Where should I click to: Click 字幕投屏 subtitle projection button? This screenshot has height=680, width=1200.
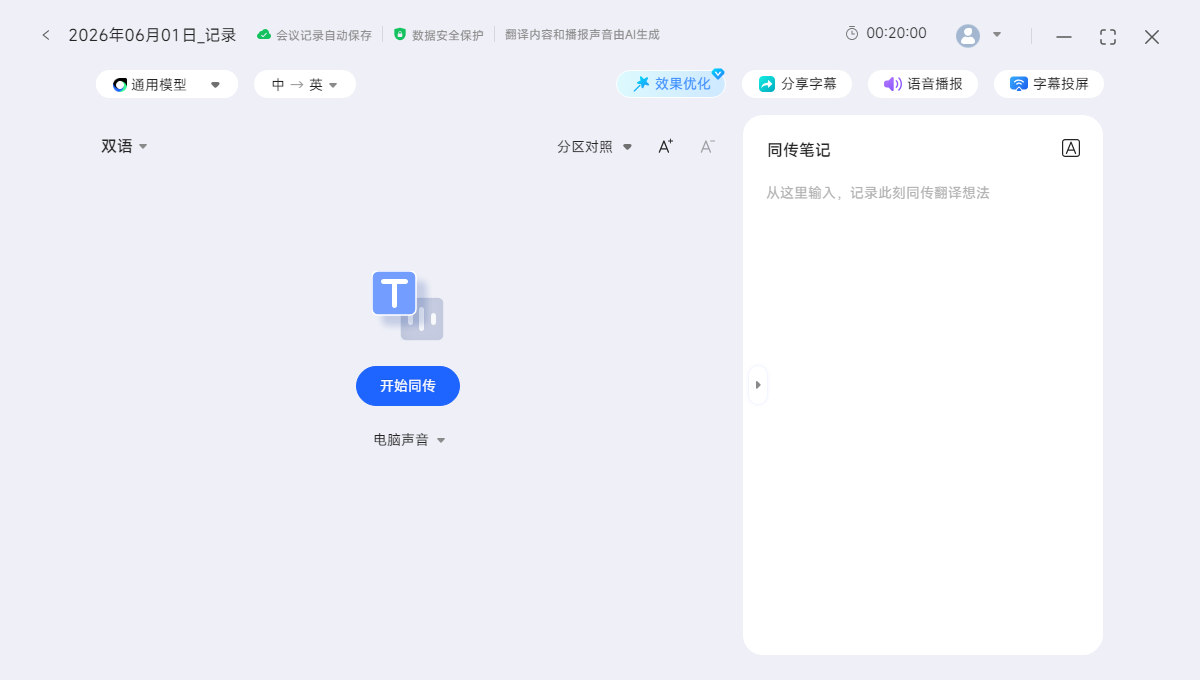pyautogui.click(x=1049, y=84)
